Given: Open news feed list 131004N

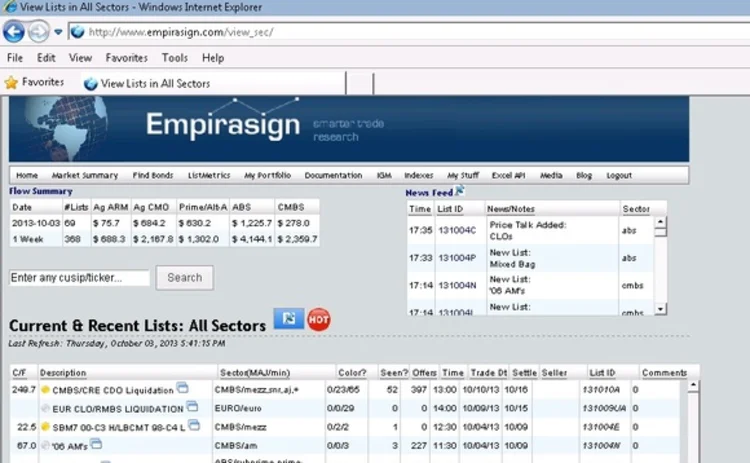Looking at the screenshot, I should (x=457, y=286).
